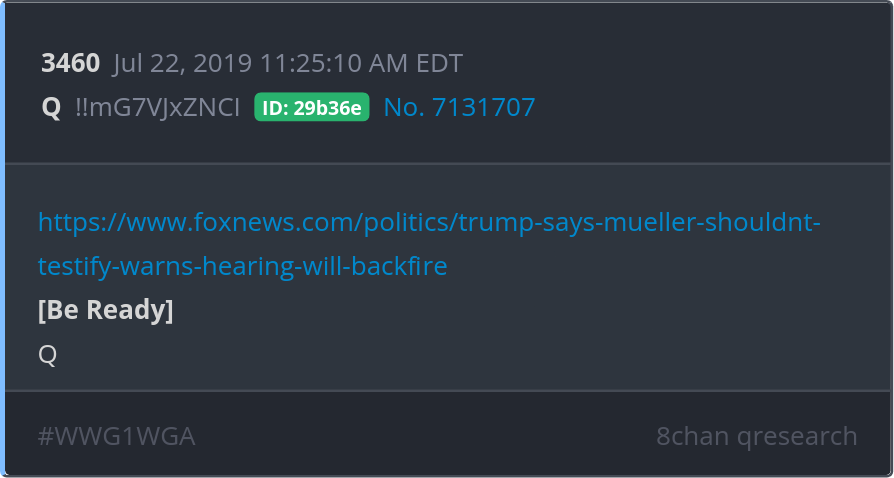Open the foxnews.com politics article link
The image size is (894, 478).
point(429,222)
